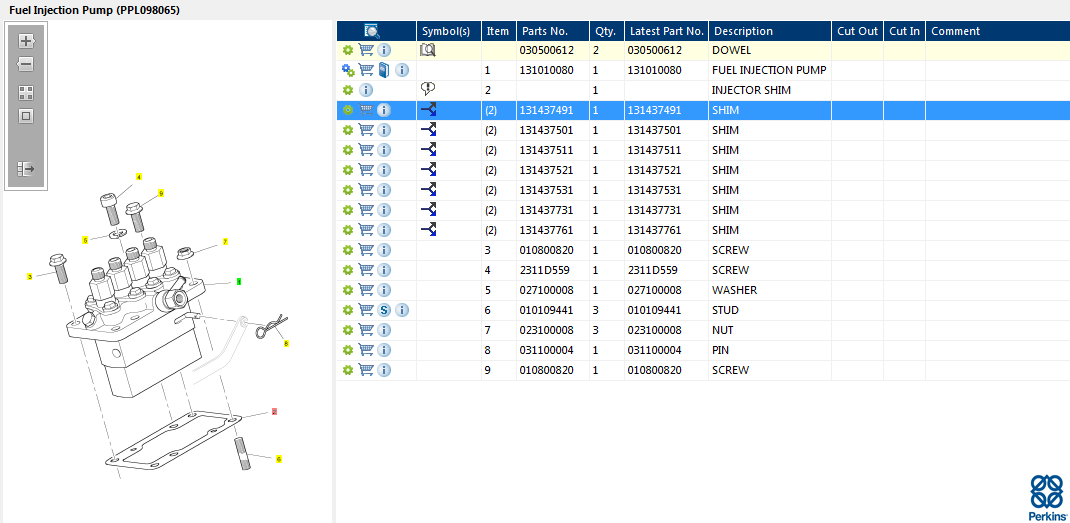Open info for SHIM 131437761
The image size is (1070, 523).
click(384, 230)
